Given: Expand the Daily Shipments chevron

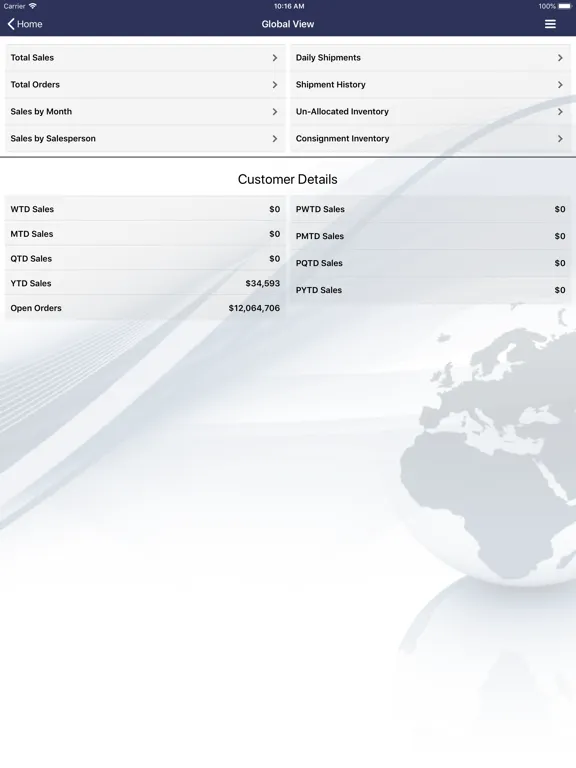Looking at the screenshot, I should [x=560, y=58].
